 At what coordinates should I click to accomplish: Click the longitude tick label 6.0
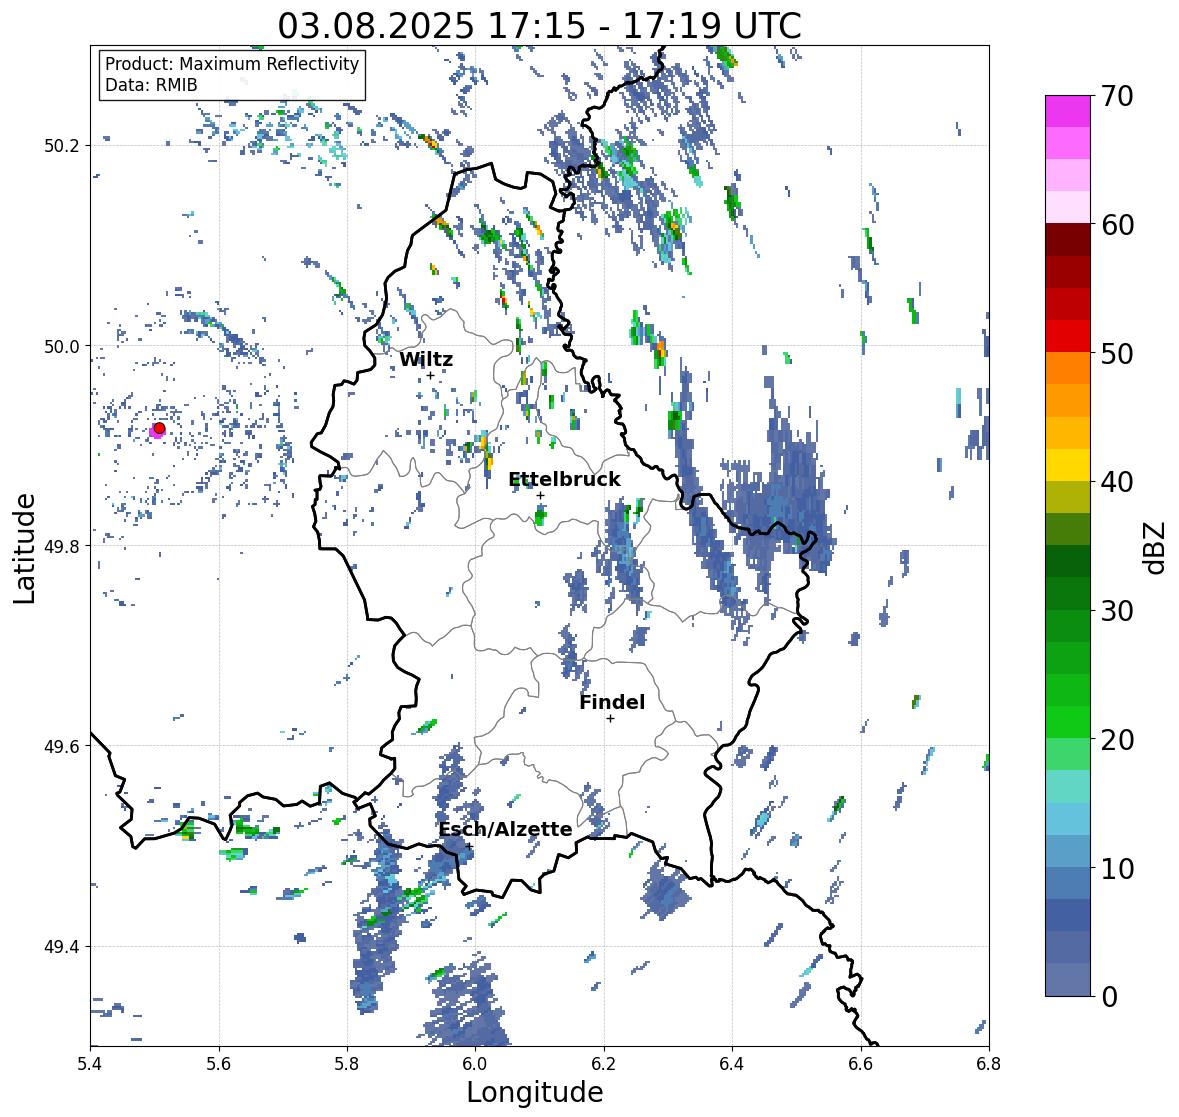click(475, 1064)
